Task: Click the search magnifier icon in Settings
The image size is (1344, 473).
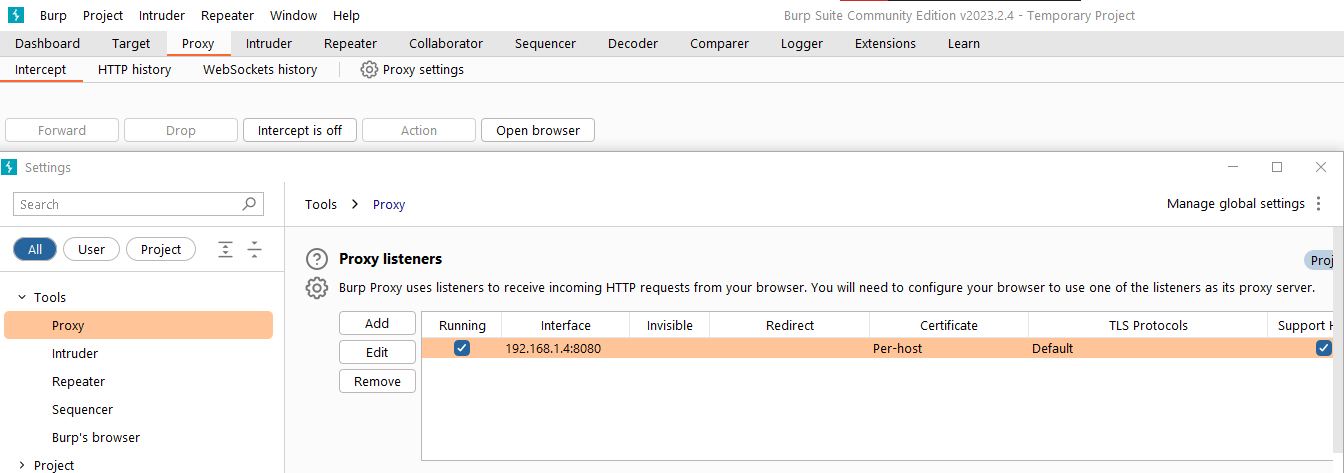Action: [x=249, y=204]
